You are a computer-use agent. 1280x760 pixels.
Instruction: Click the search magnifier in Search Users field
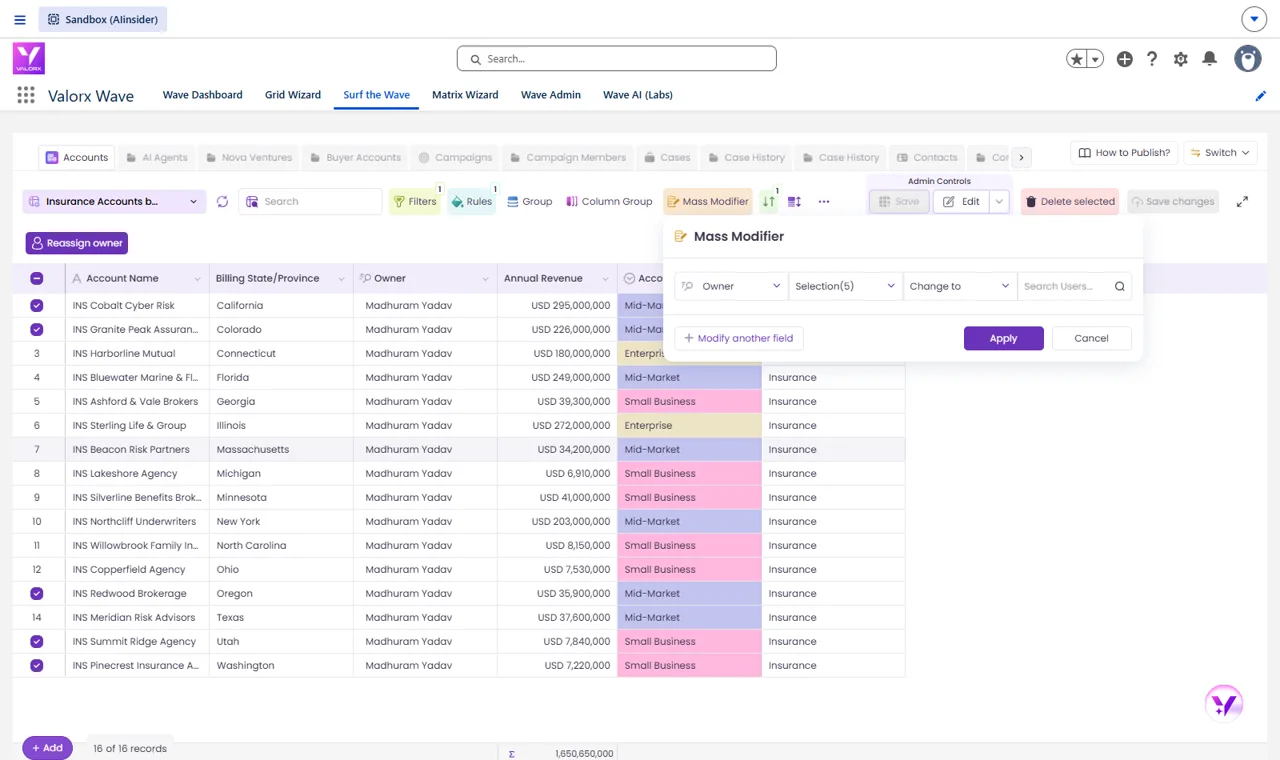pos(1120,286)
